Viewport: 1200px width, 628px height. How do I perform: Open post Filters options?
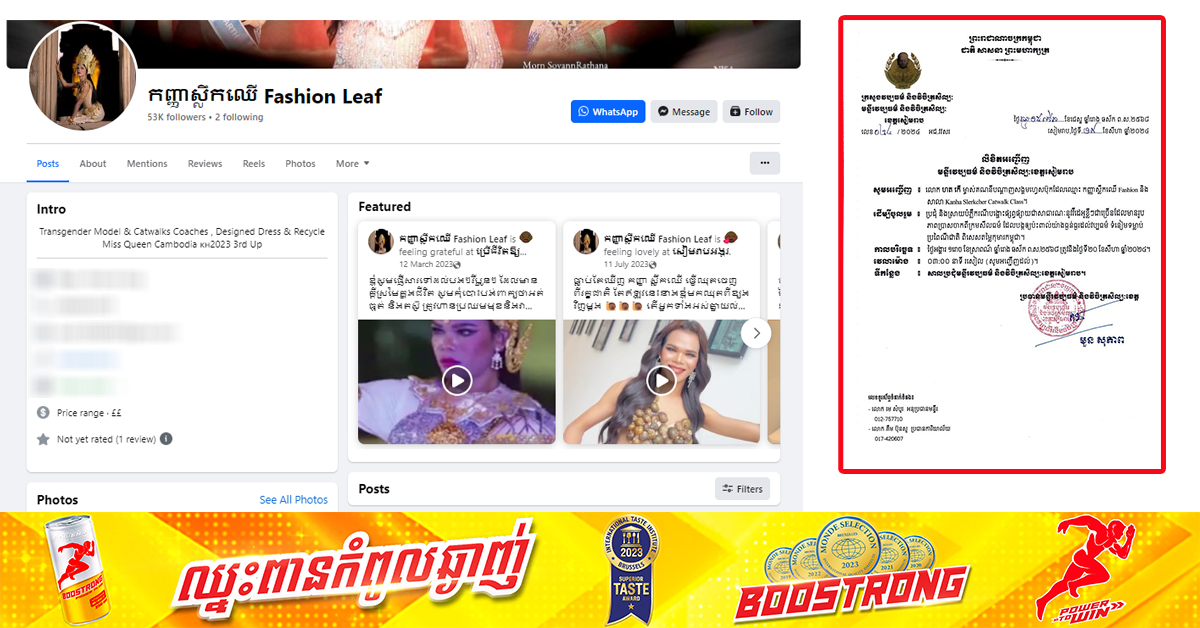click(x=741, y=489)
